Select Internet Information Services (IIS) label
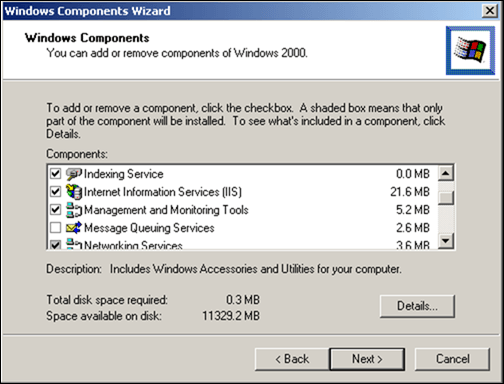This screenshot has height=384, width=504. tap(163, 192)
